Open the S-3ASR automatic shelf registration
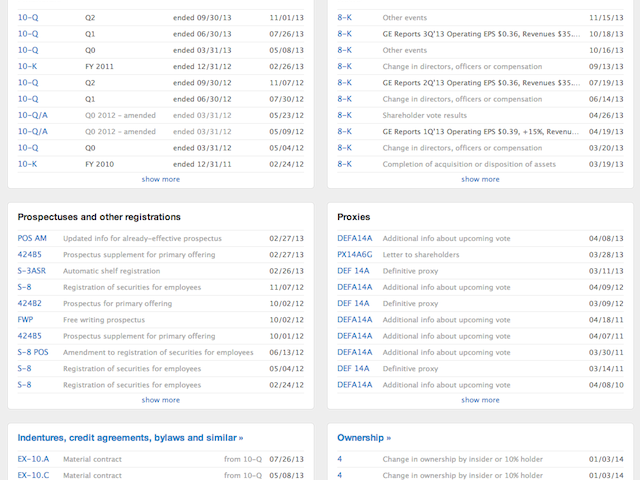640x480 pixels. [x=31, y=271]
